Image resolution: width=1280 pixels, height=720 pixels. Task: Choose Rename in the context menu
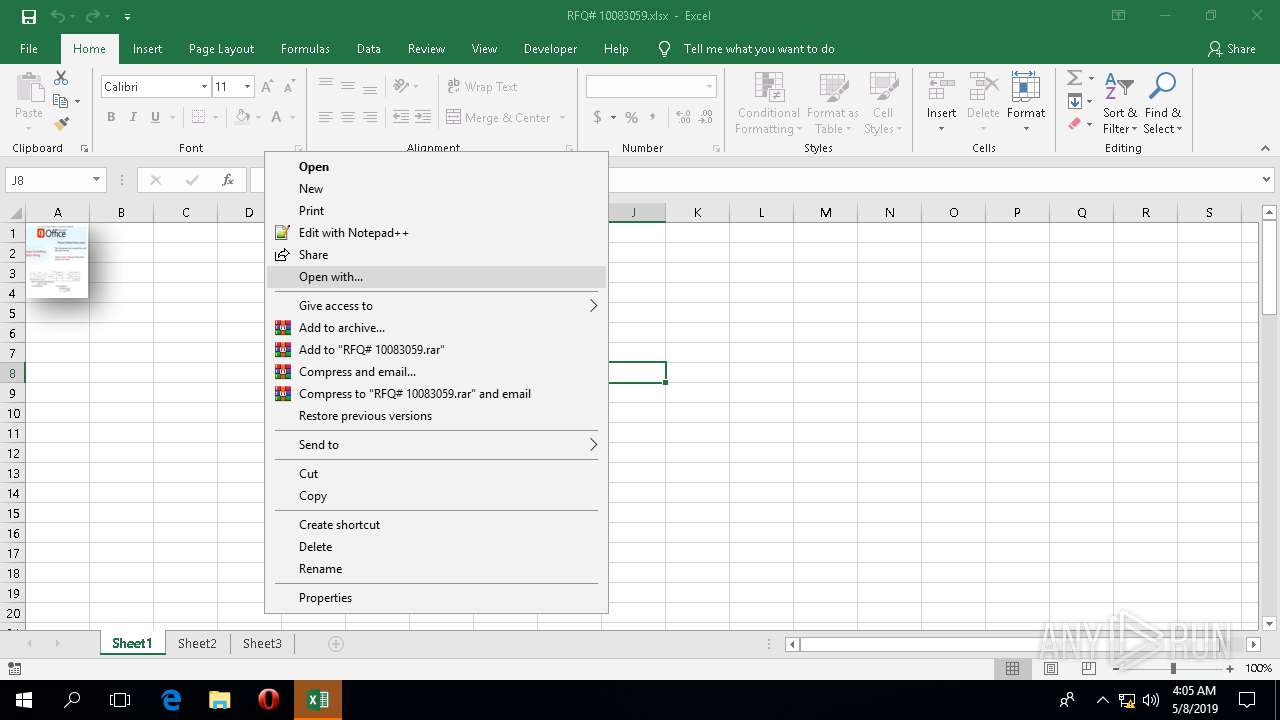pos(436,569)
